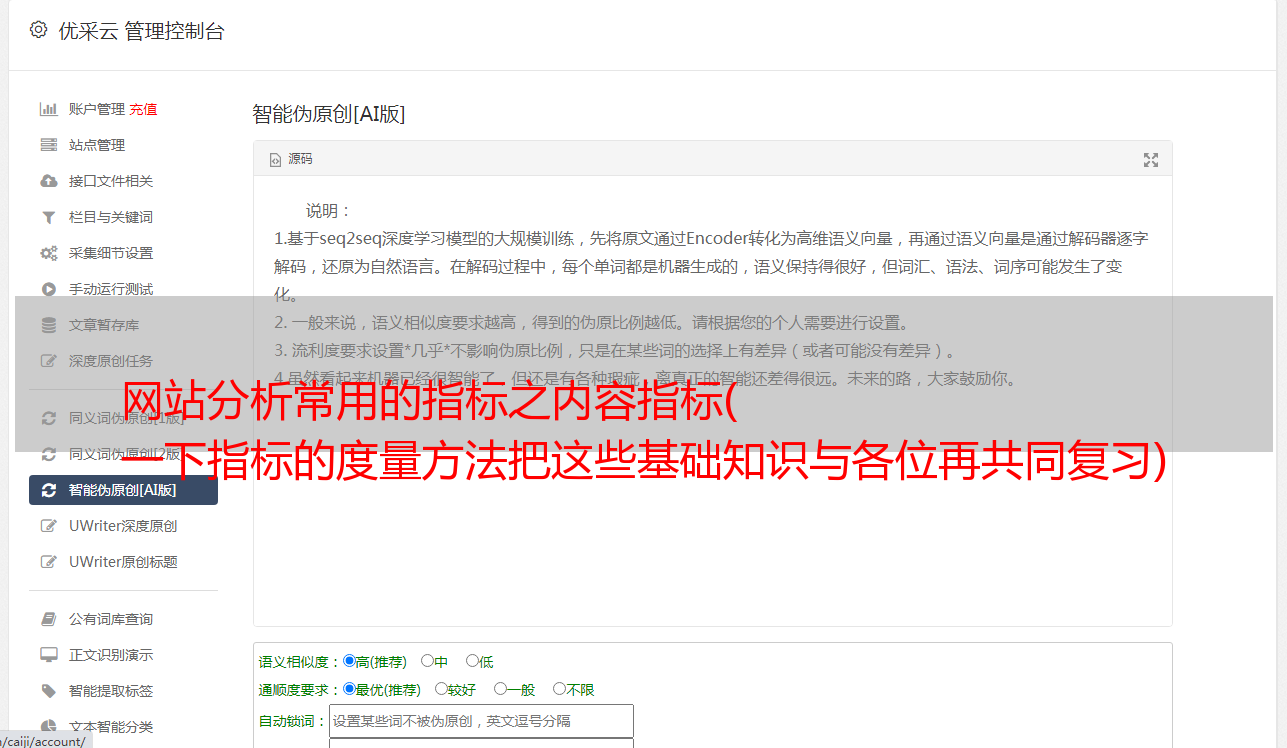Click the 智能提取标签 tag icon
Screen dimensions: 1287x748
coord(48,691)
